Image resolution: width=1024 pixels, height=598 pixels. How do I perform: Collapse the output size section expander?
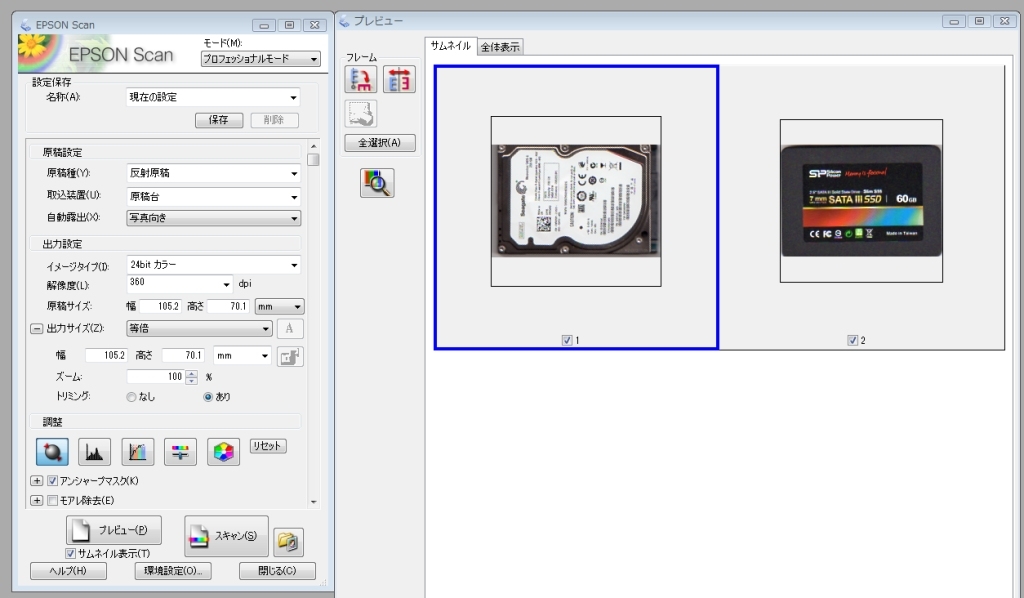[37, 328]
